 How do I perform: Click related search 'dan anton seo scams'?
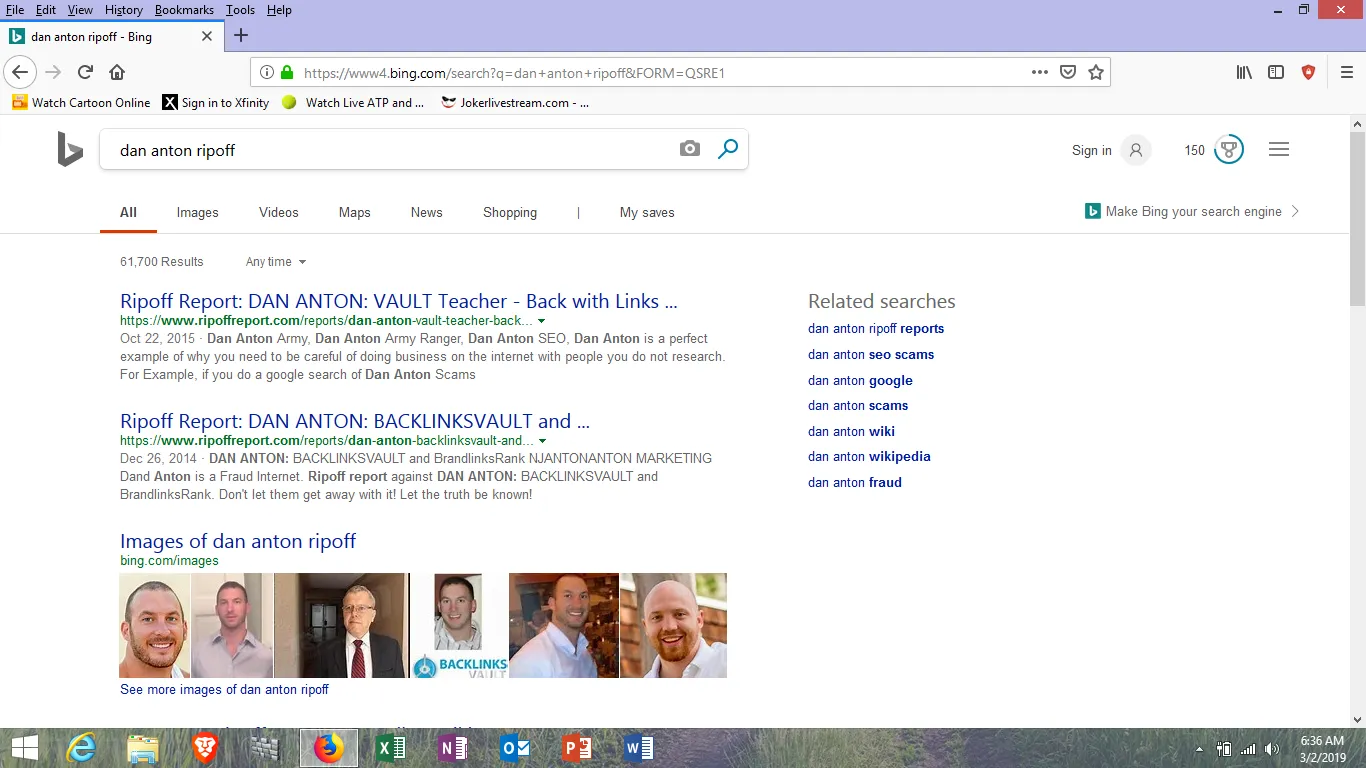click(871, 355)
